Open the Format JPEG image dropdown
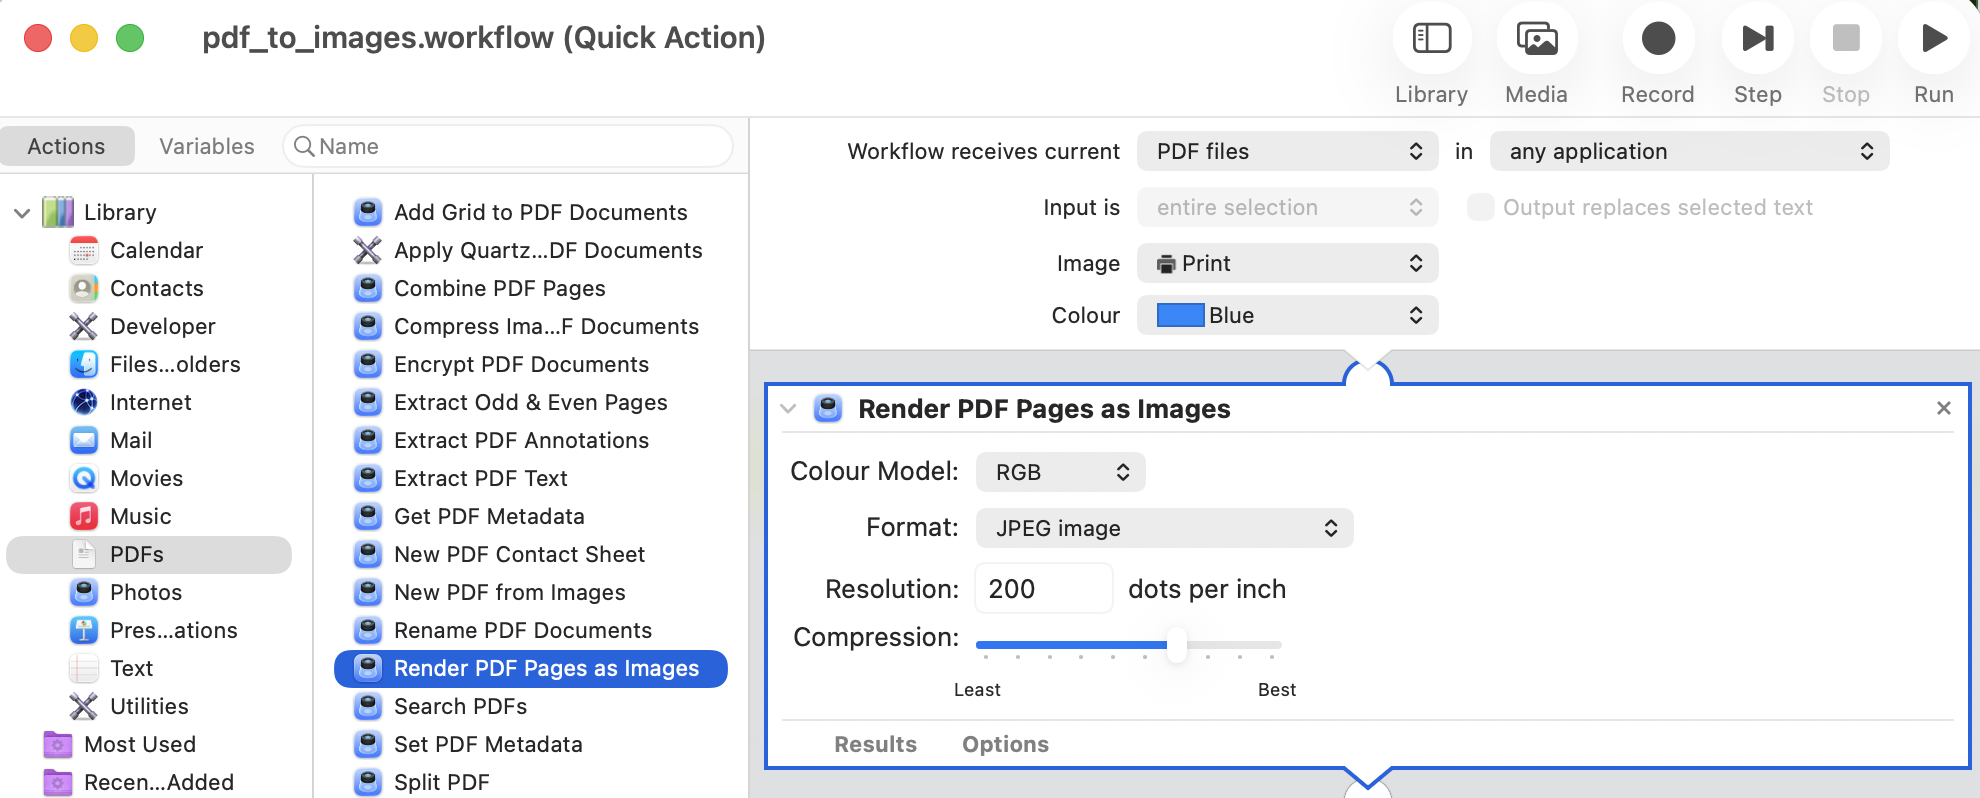This screenshot has width=1980, height=798. [1164, 528]
